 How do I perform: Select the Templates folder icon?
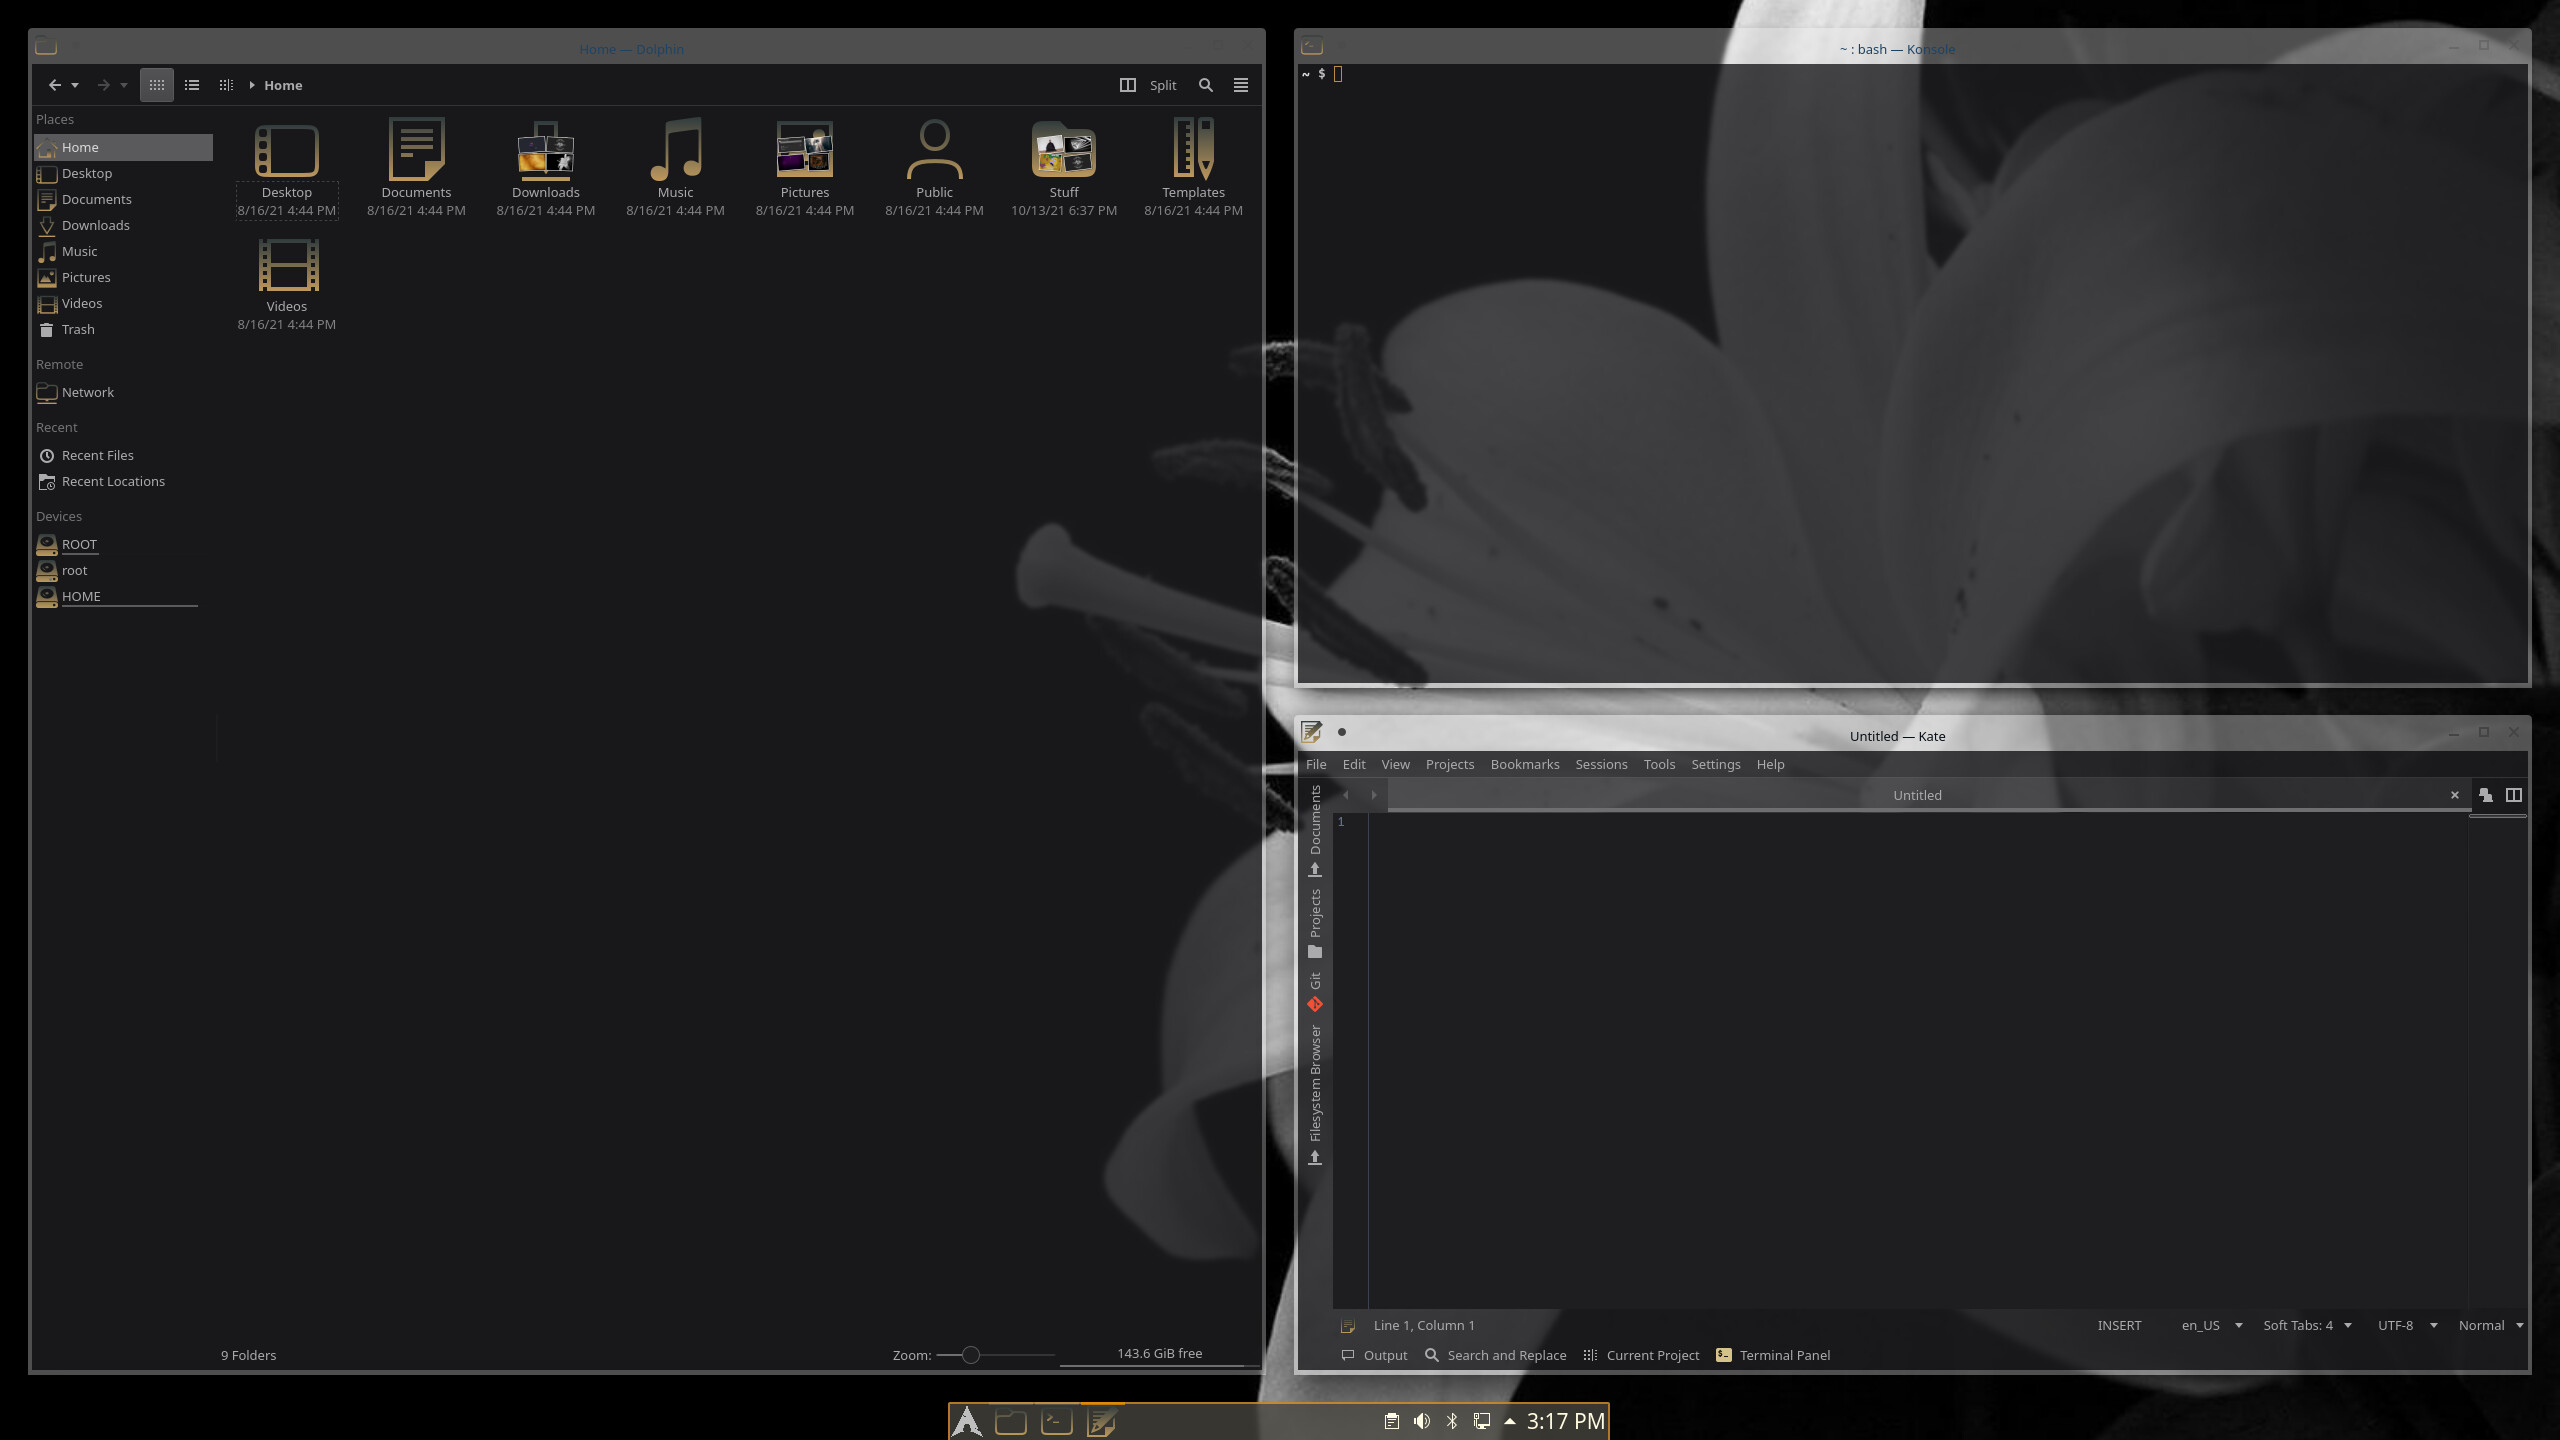[x=1194, y=151]
